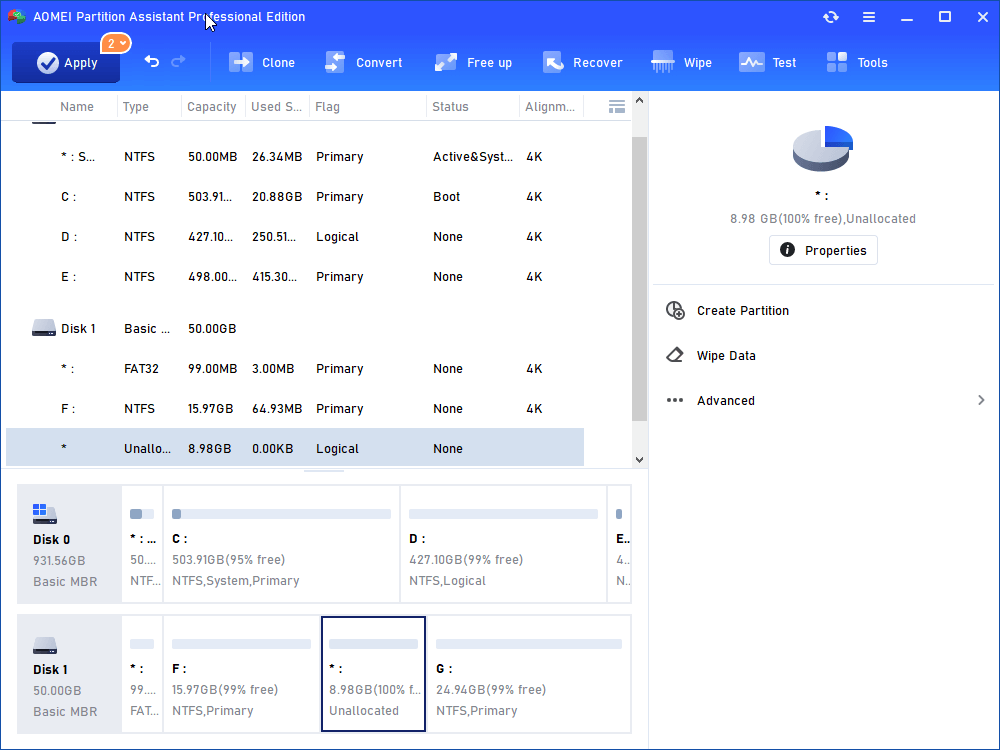Click the Create Partition icon
This screenshot has height=750, width=1000.
click(675, 311)
